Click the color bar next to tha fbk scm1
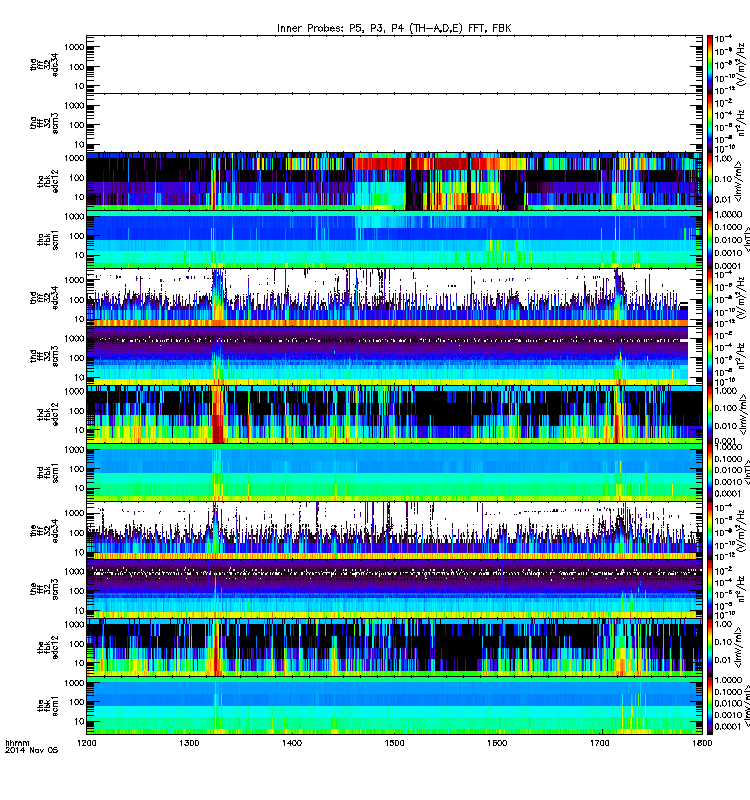This screenshot has height=800, width=750. [709, 239]
